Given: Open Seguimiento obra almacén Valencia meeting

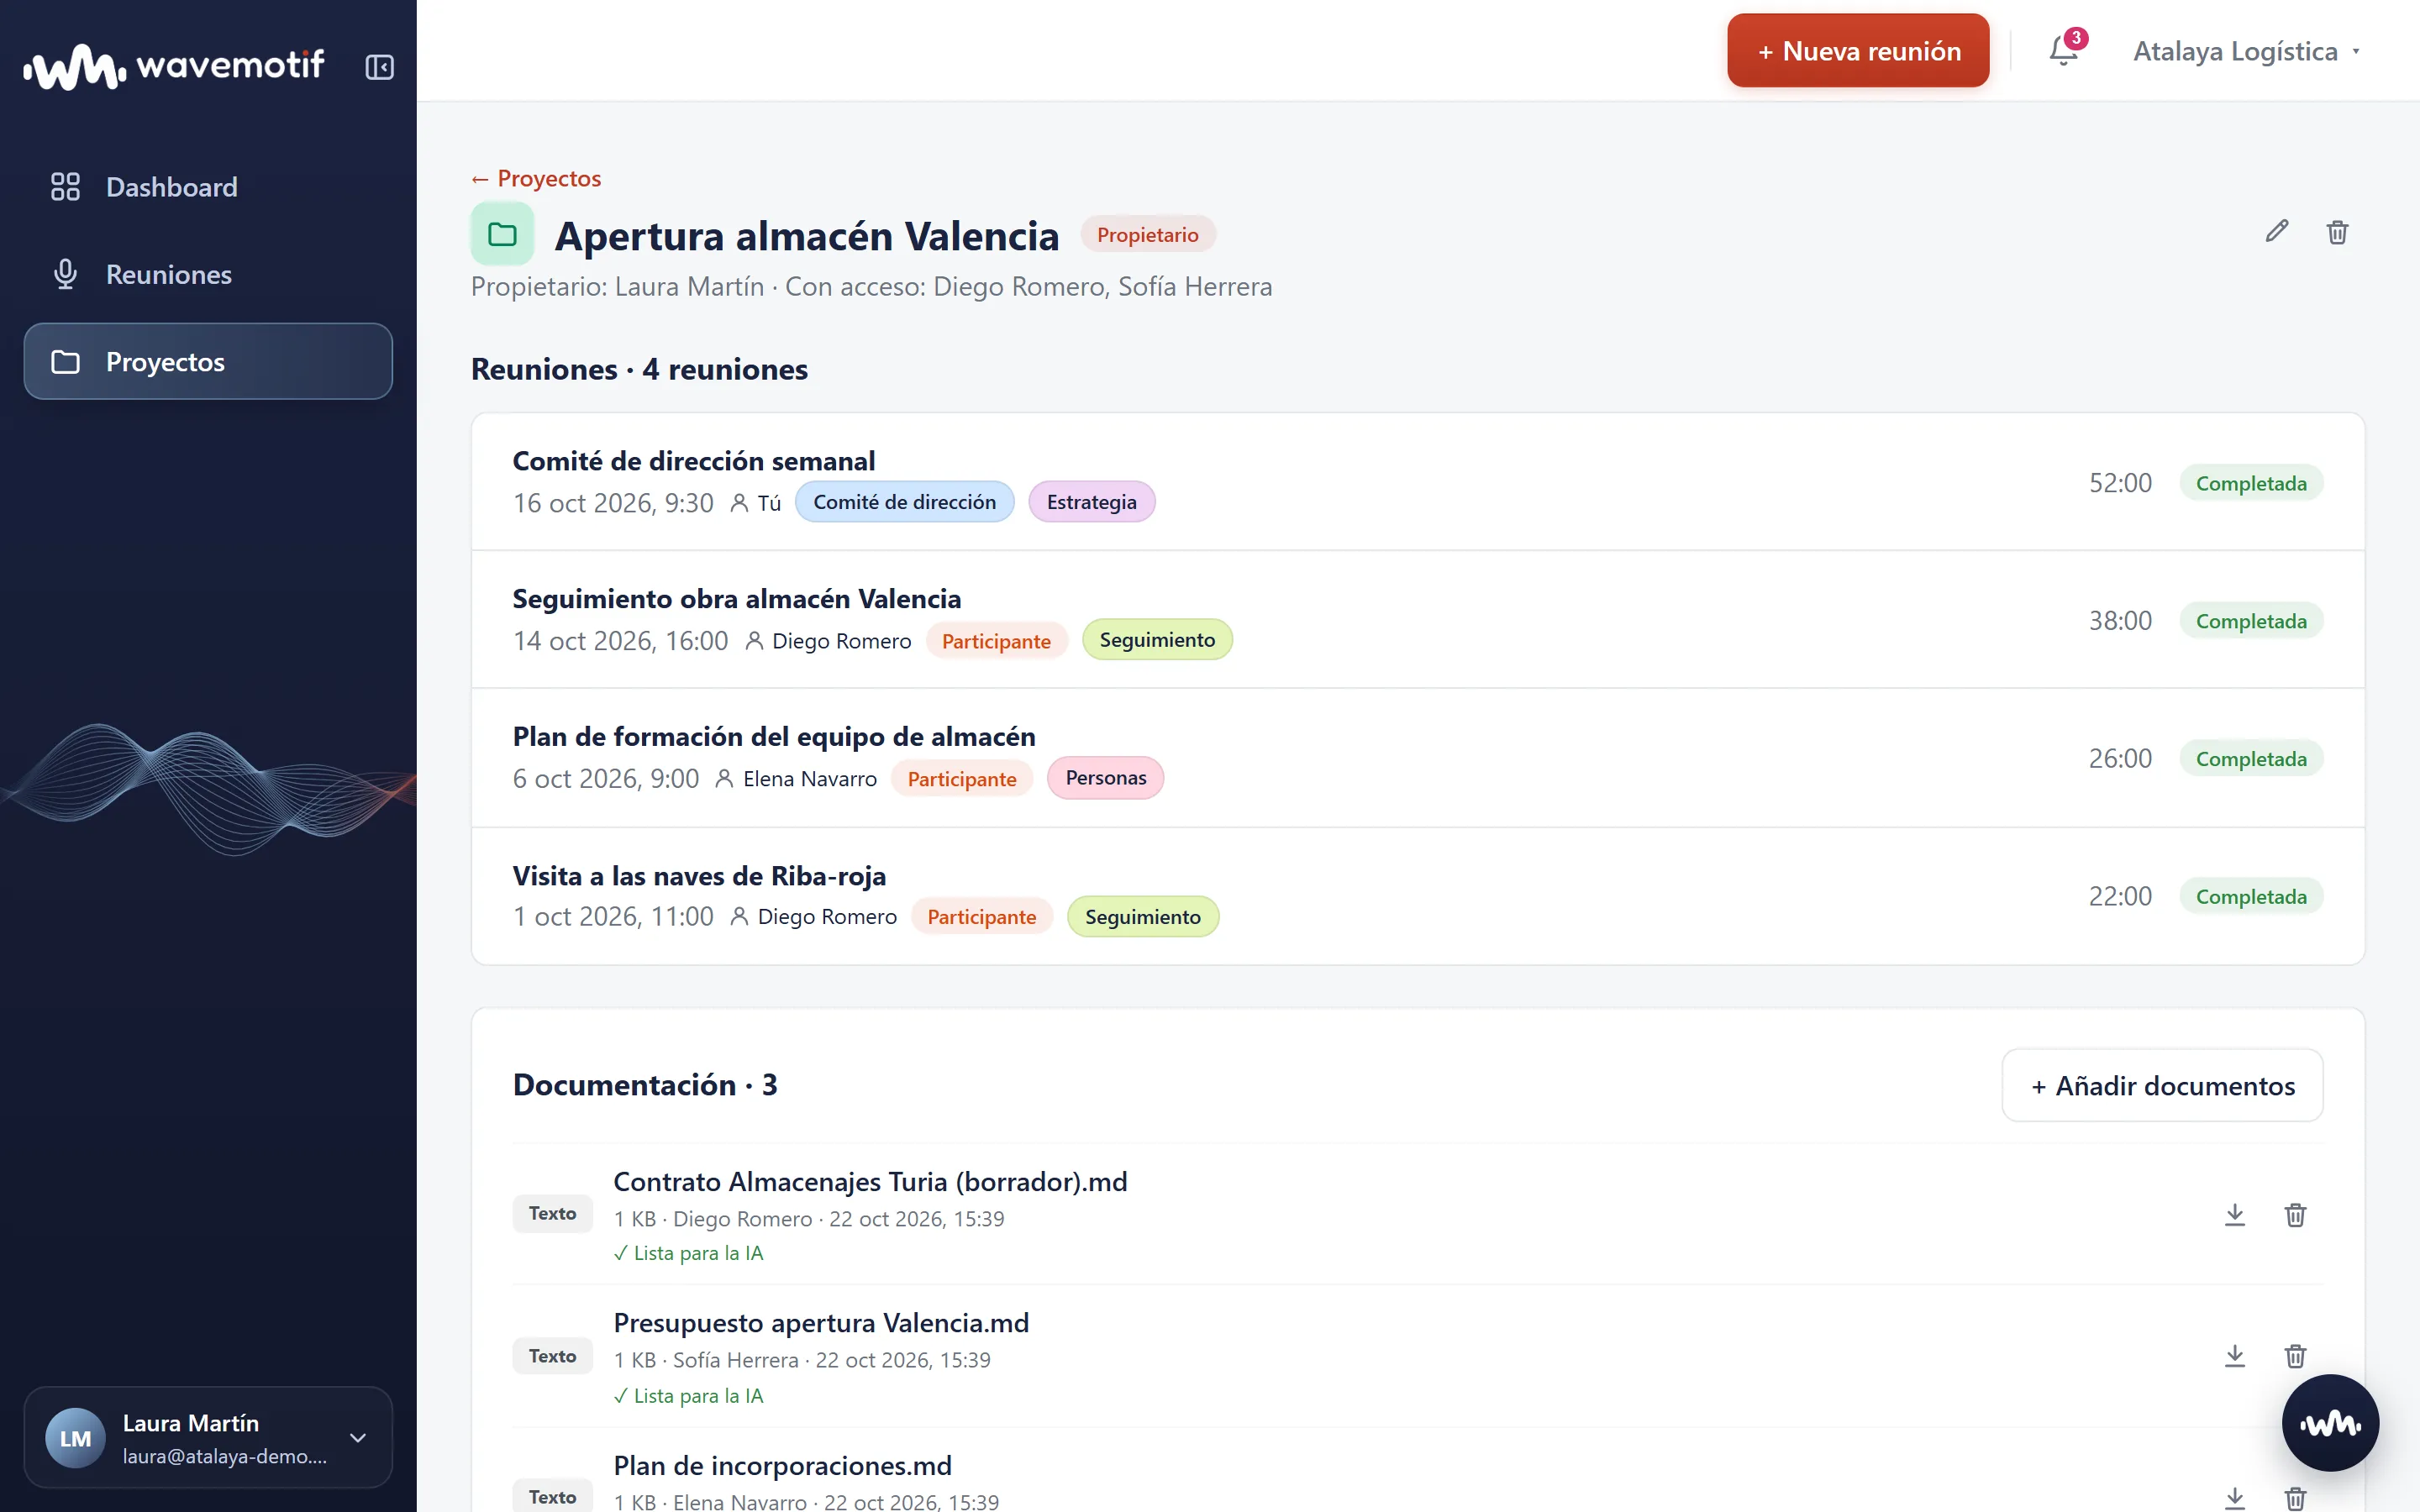Looking at the screenshot, I should click(1418, 619).
